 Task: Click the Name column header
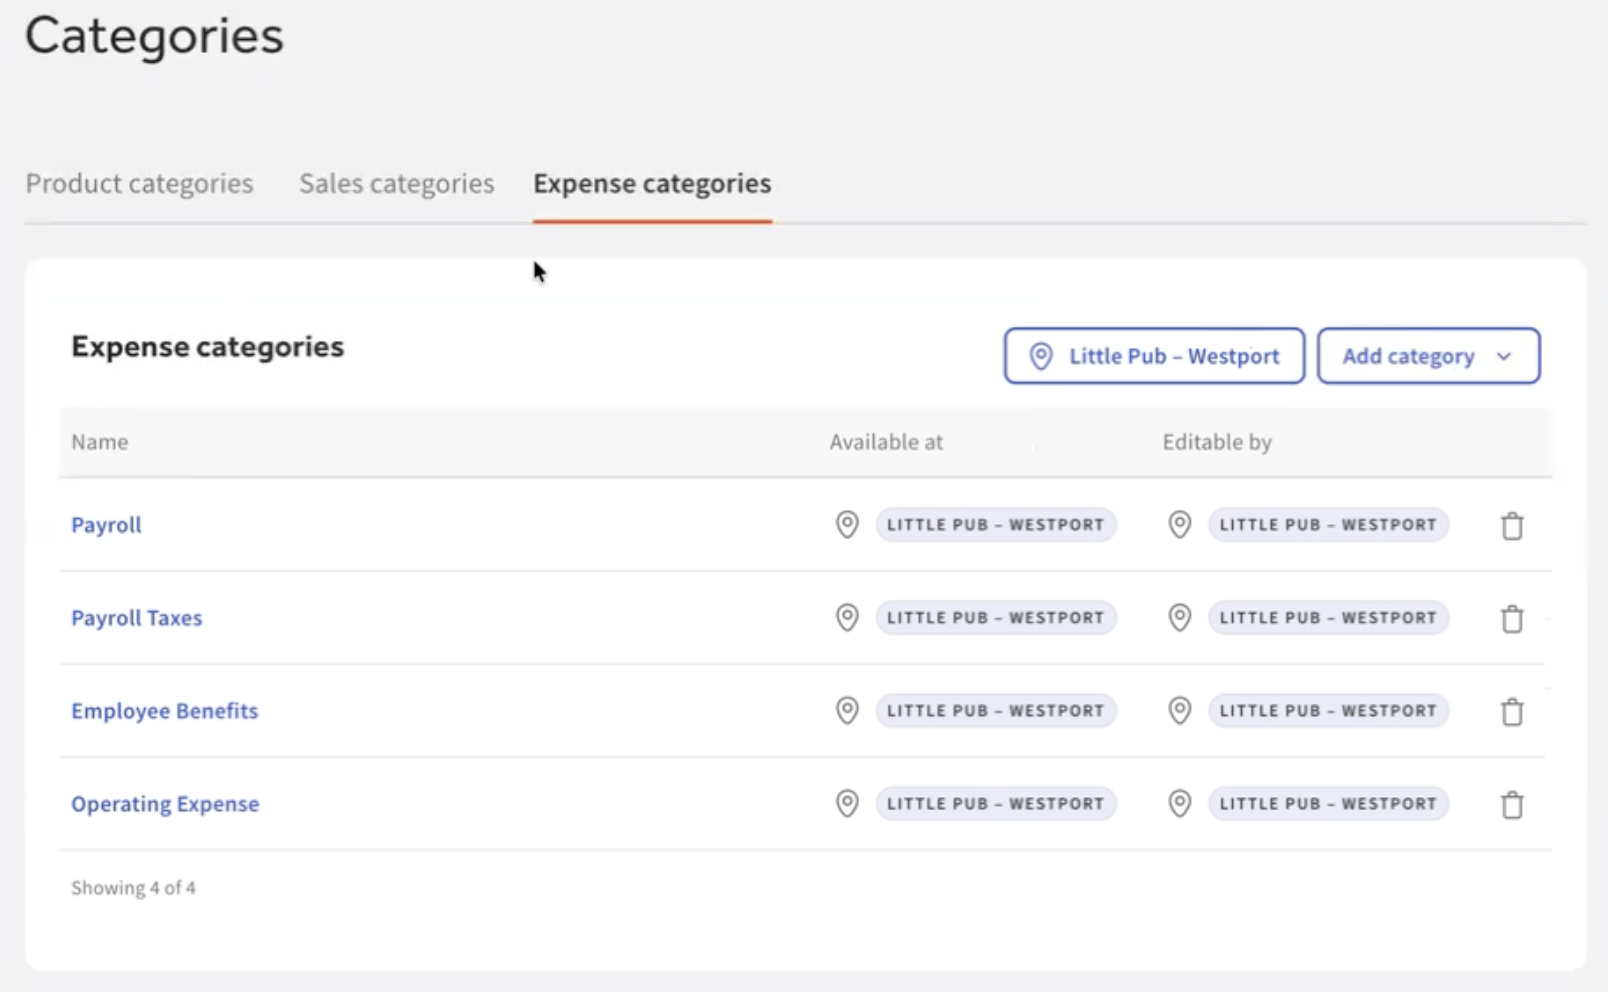tap(100, 442)
